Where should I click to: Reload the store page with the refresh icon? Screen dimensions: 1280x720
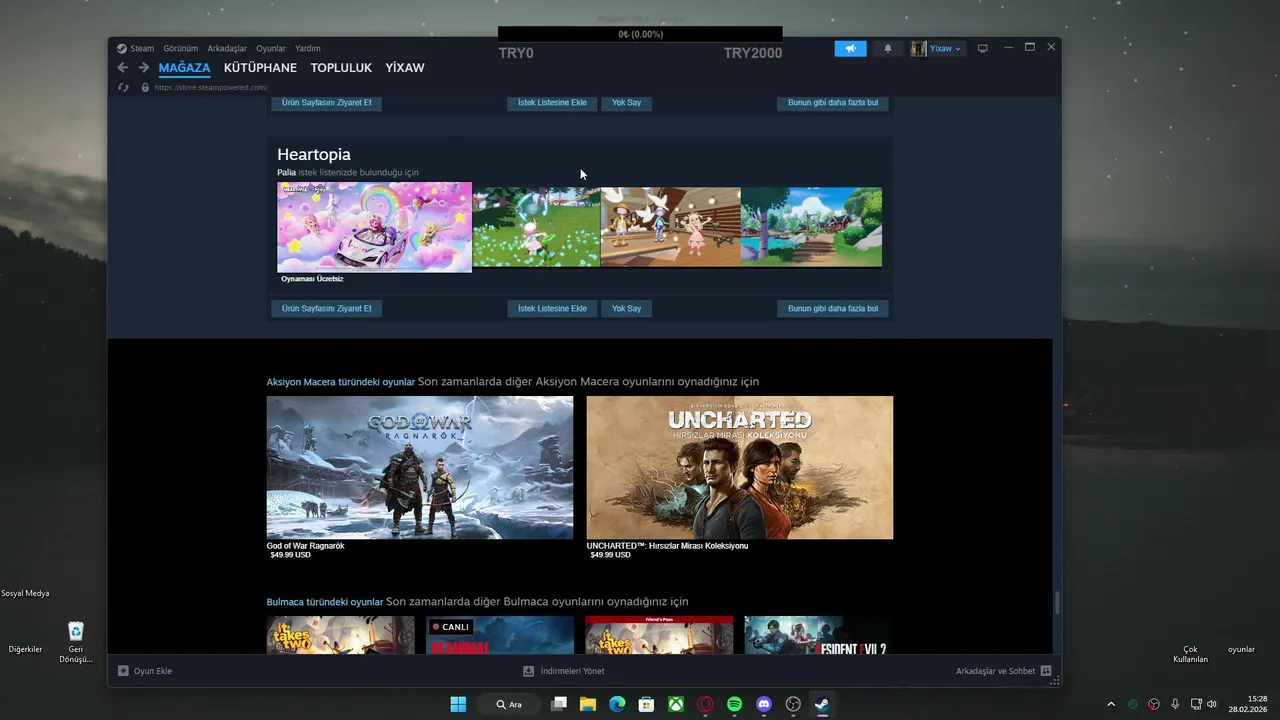(123, 87)
